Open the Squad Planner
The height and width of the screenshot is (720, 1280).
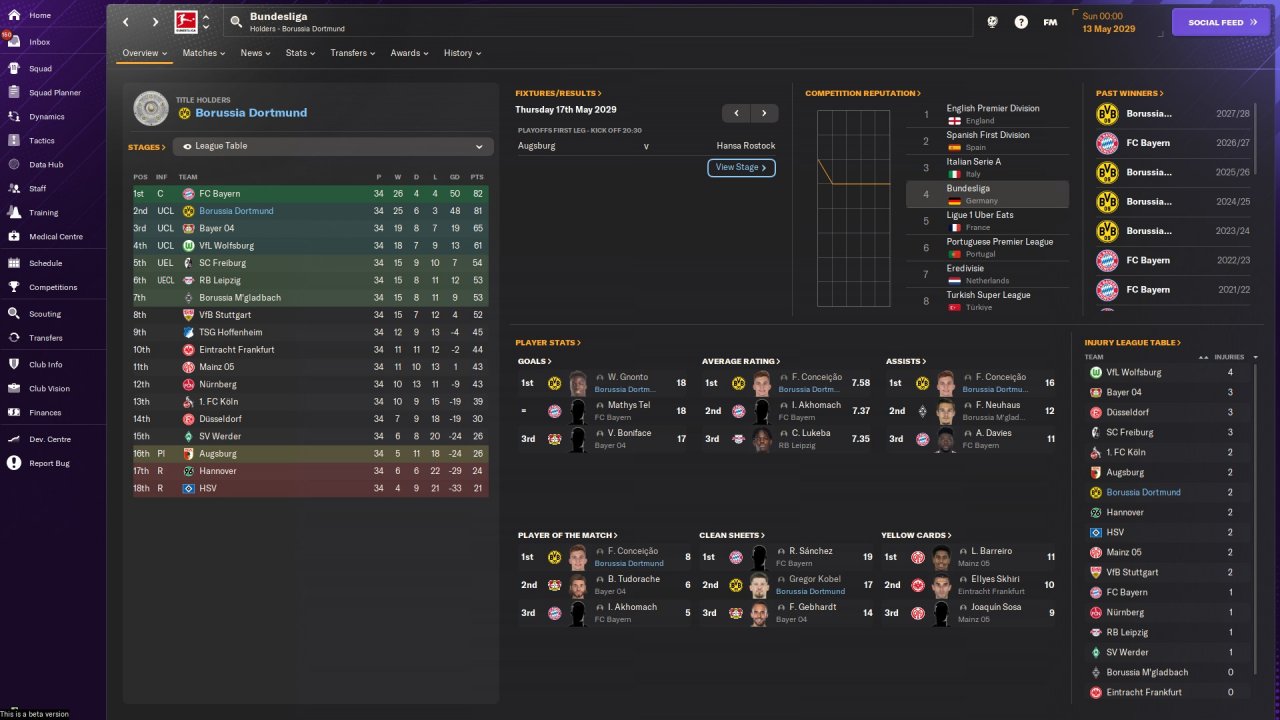pyautogui.click(x=53, y=93)
